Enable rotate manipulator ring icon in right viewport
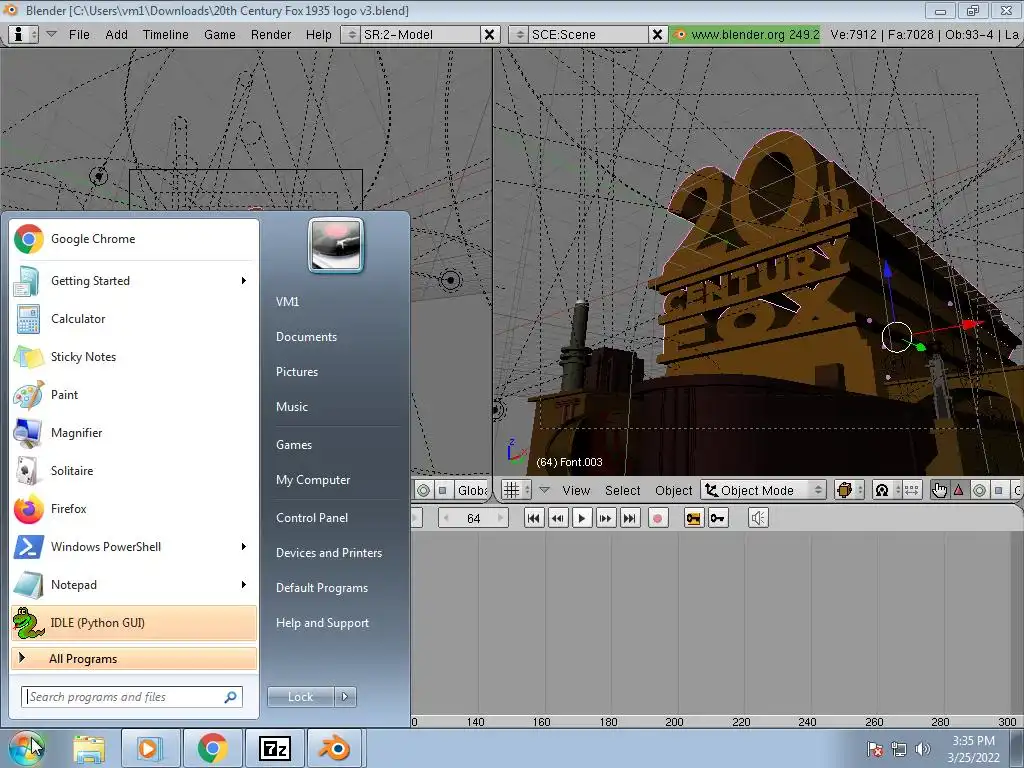Viewport: 1024px width, 768px height. point(979,490)
